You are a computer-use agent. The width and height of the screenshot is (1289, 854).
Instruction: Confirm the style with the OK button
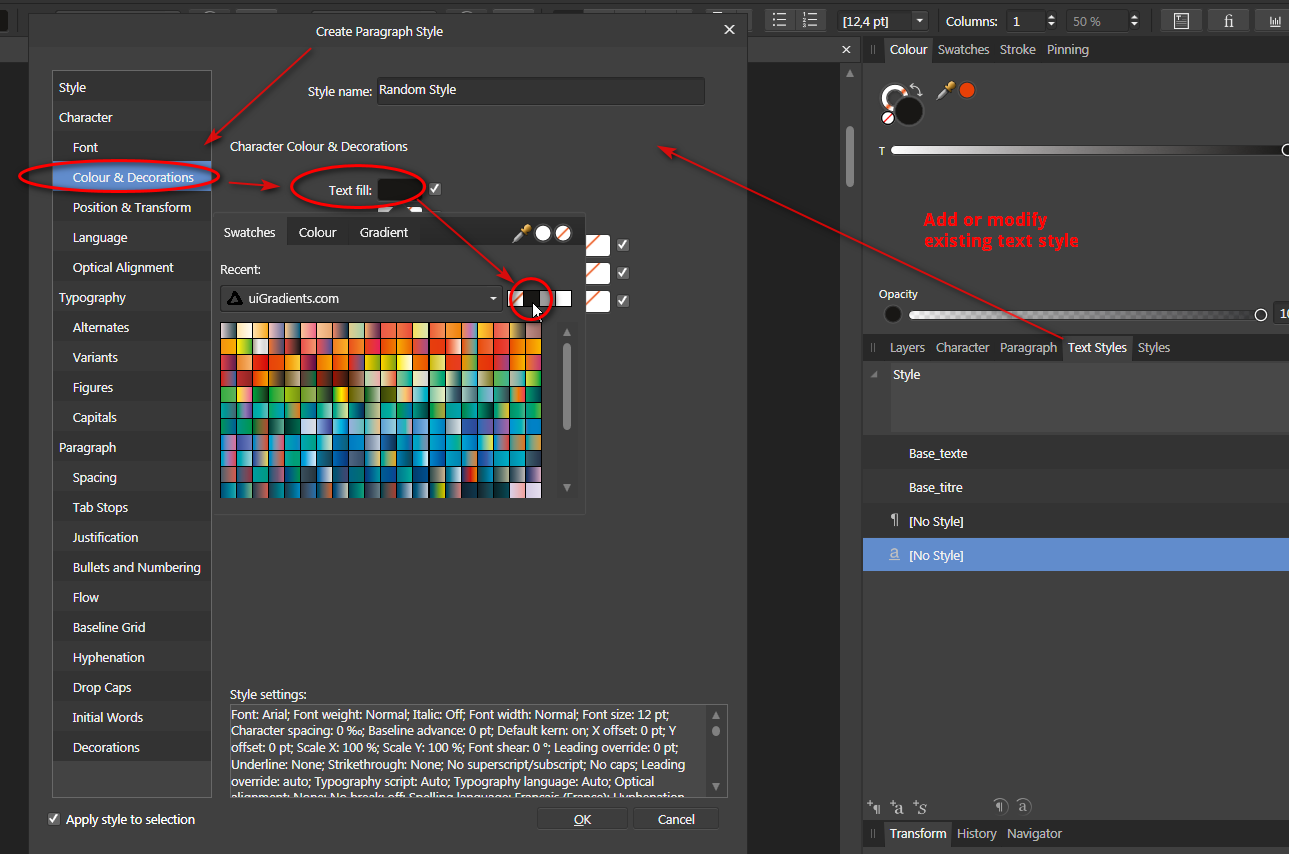[x=582, y=818]
